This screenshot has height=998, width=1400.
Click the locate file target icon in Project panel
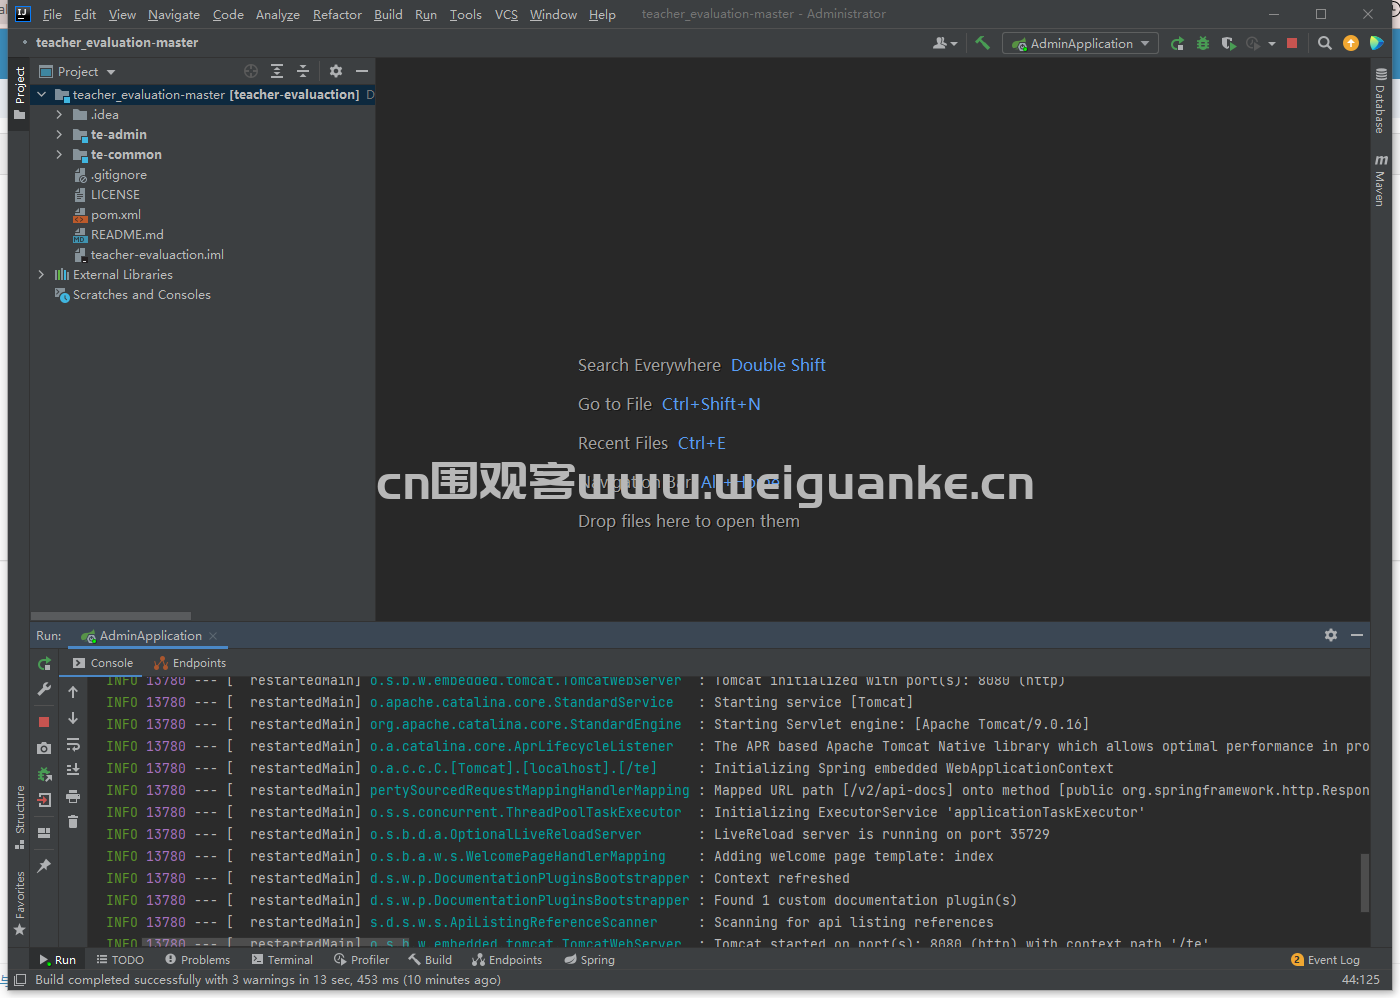251,71
